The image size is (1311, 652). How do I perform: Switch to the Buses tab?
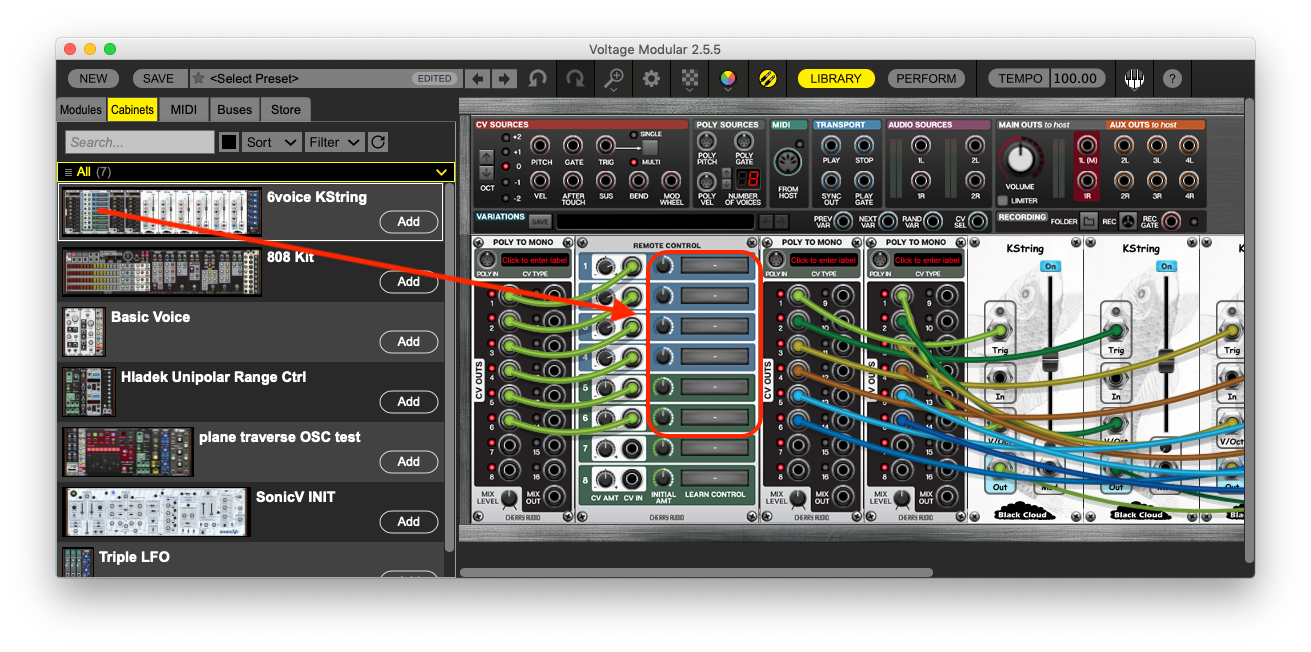(x=234, y=110)
